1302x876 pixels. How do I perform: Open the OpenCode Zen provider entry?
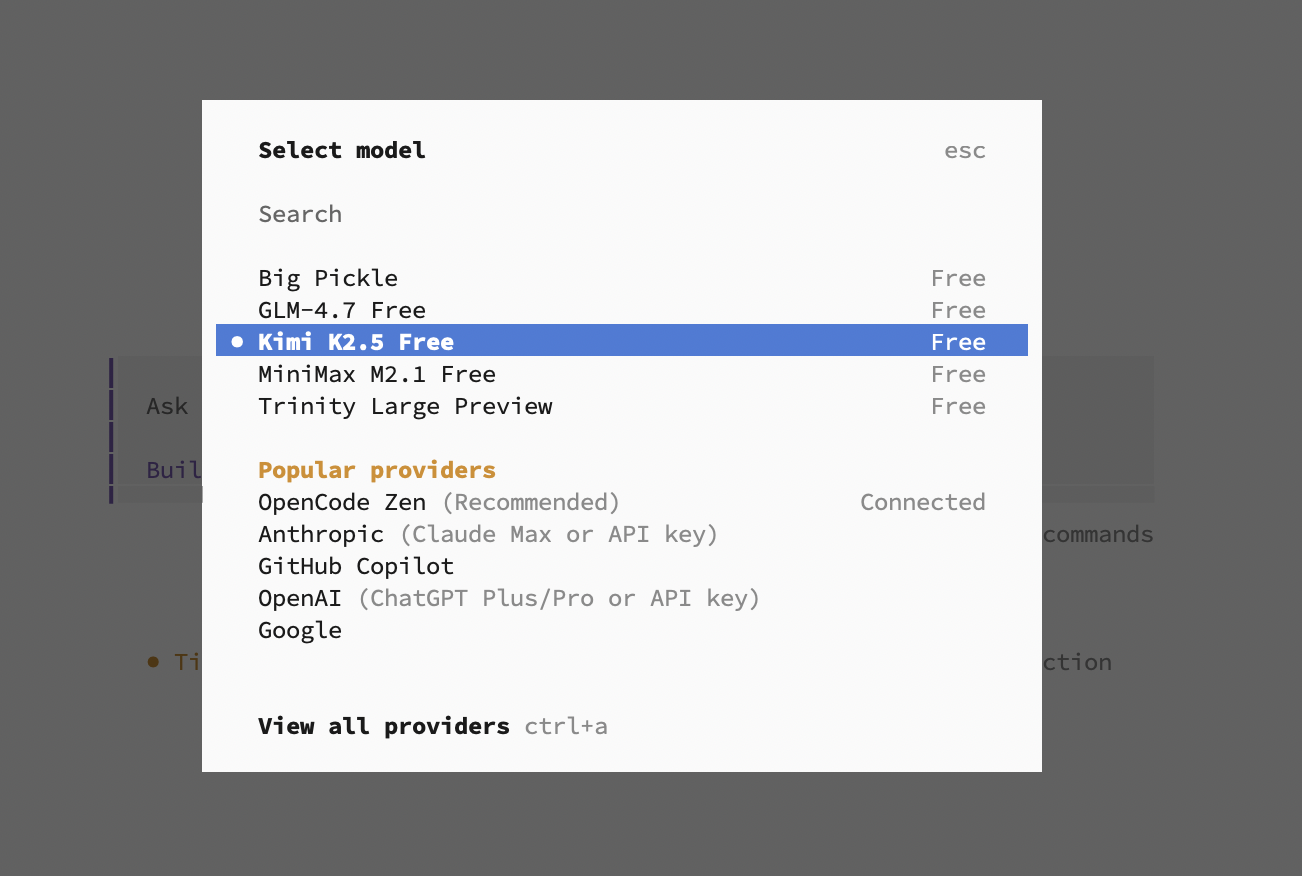pos(341,502)
